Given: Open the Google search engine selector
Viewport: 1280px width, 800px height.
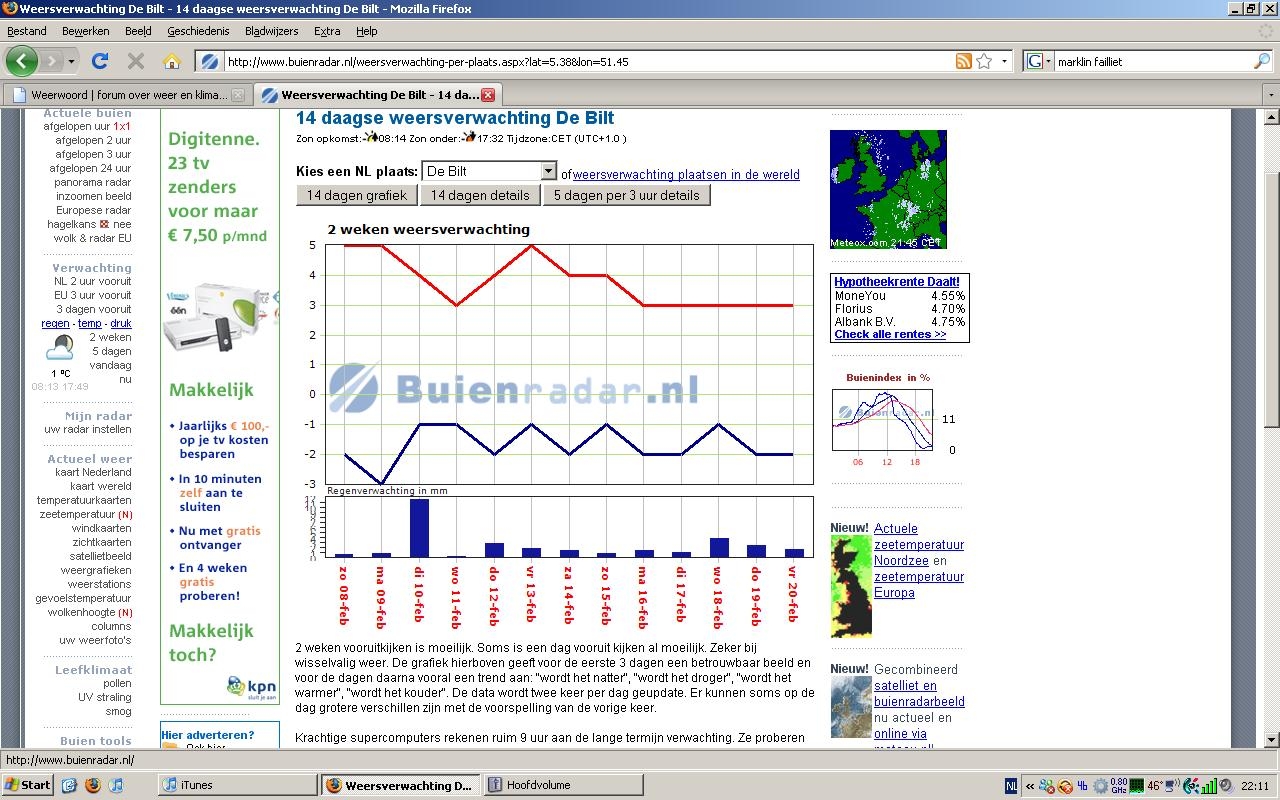Looking at the screenshot, I should (x=1039, y=61).
